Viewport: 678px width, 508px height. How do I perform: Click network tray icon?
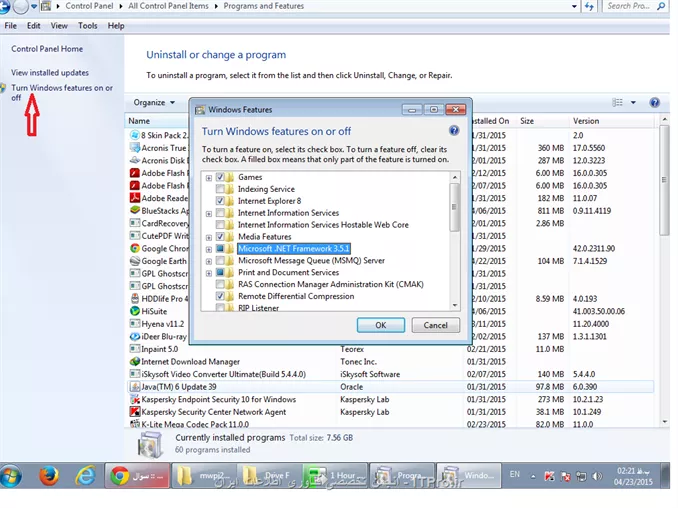(x=581, y=476)
